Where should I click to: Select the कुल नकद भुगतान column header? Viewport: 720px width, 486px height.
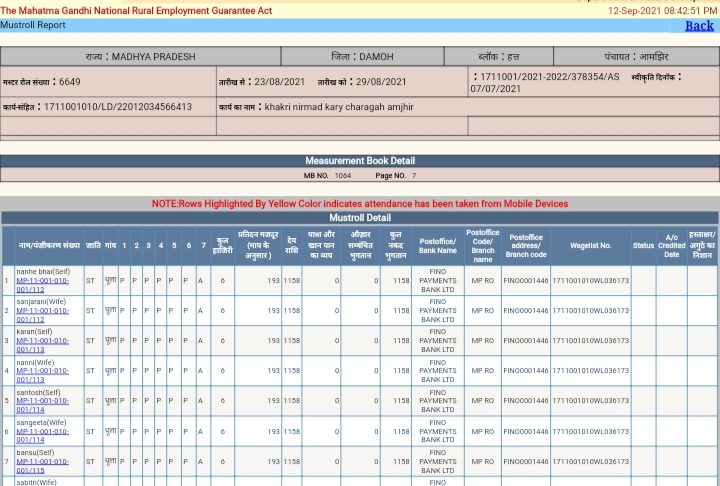[396, 245]
